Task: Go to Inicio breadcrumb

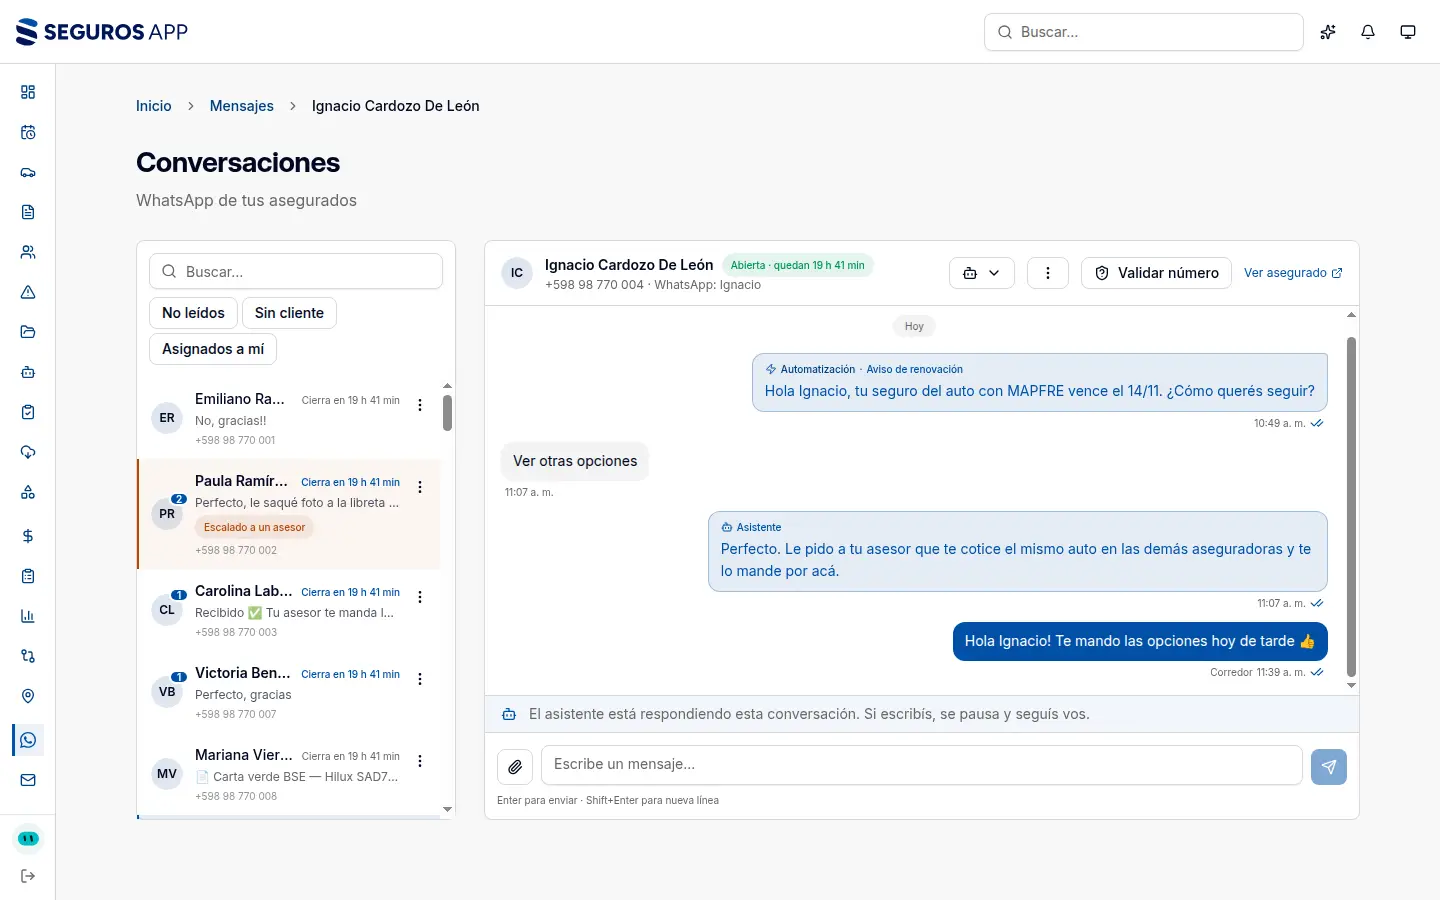Action: 154,106
